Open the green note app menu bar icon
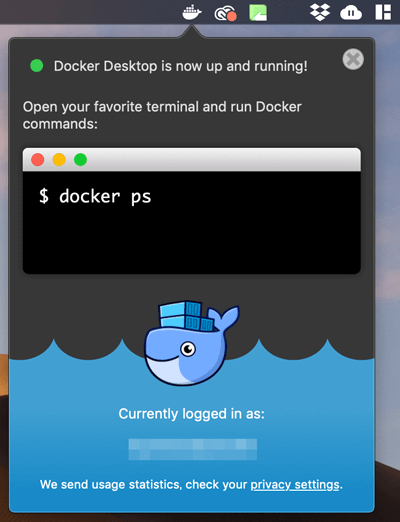 pos(258,13)
